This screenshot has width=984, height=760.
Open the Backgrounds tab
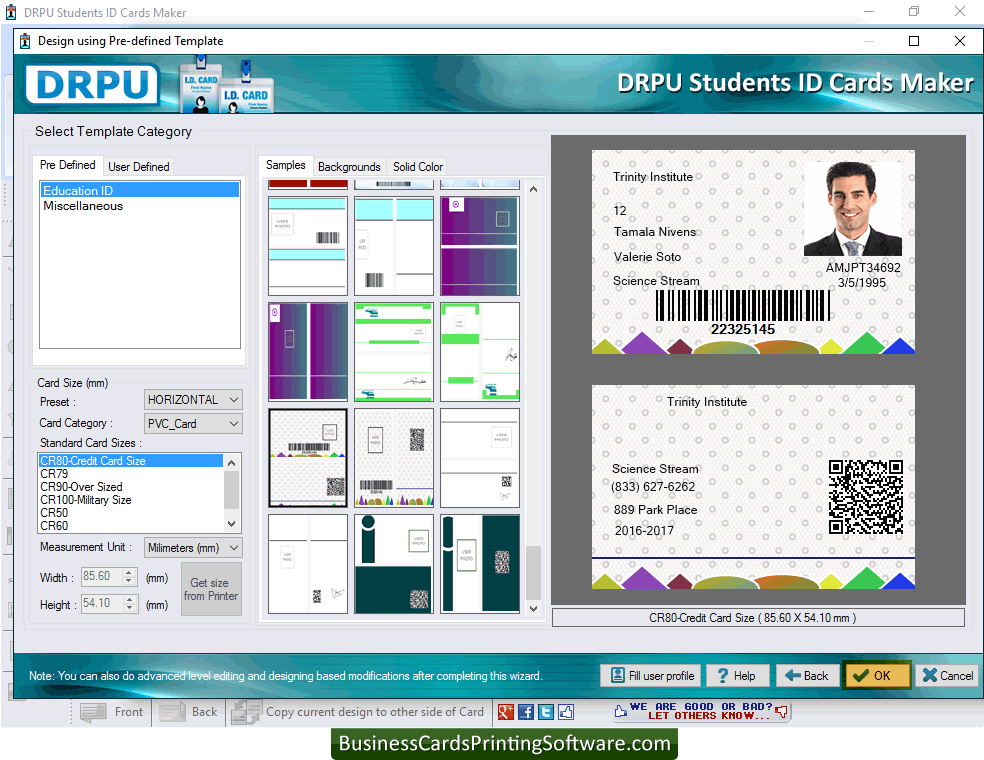pyautogui.click(x=349, y=167)
